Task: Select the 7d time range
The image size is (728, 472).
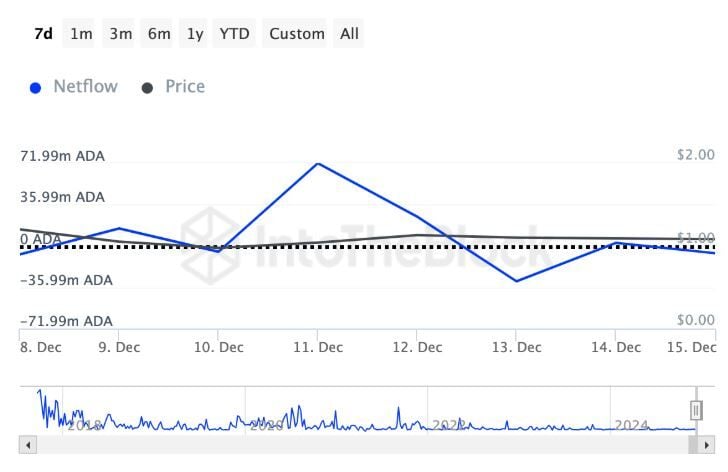Action: point(43,33)
